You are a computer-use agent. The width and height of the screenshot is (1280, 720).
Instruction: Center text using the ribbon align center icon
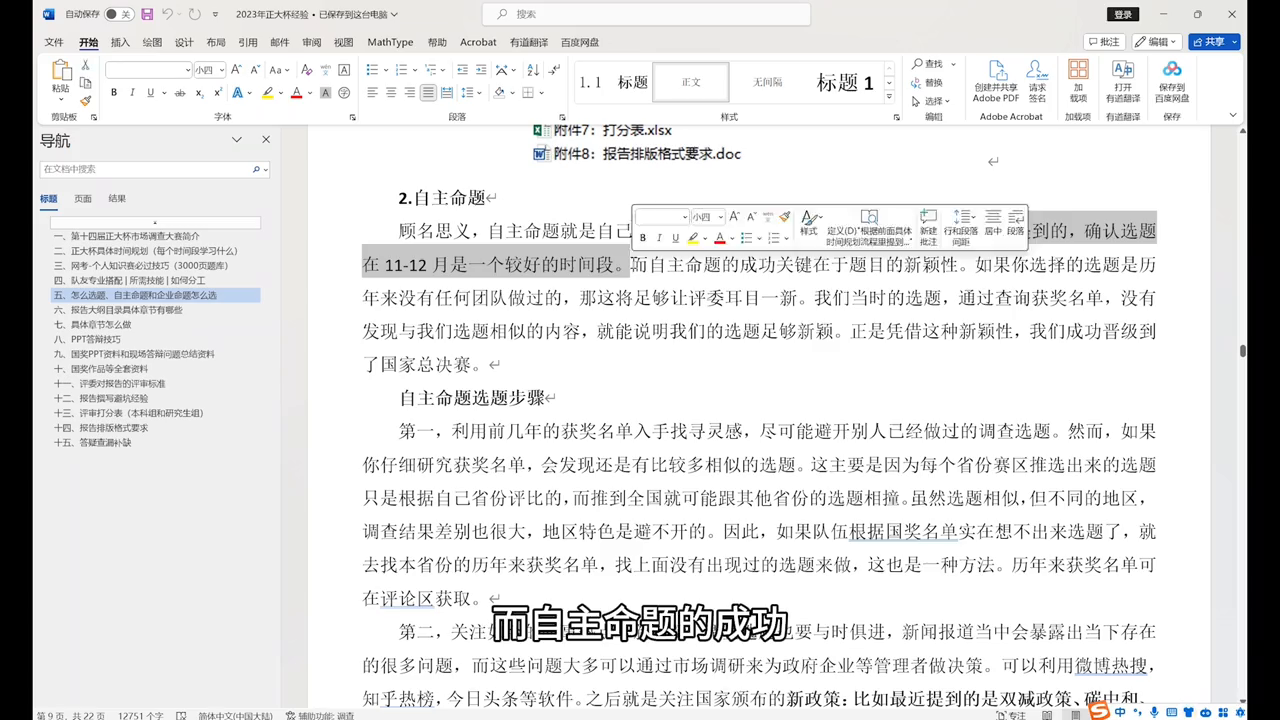tap(391, 93)
